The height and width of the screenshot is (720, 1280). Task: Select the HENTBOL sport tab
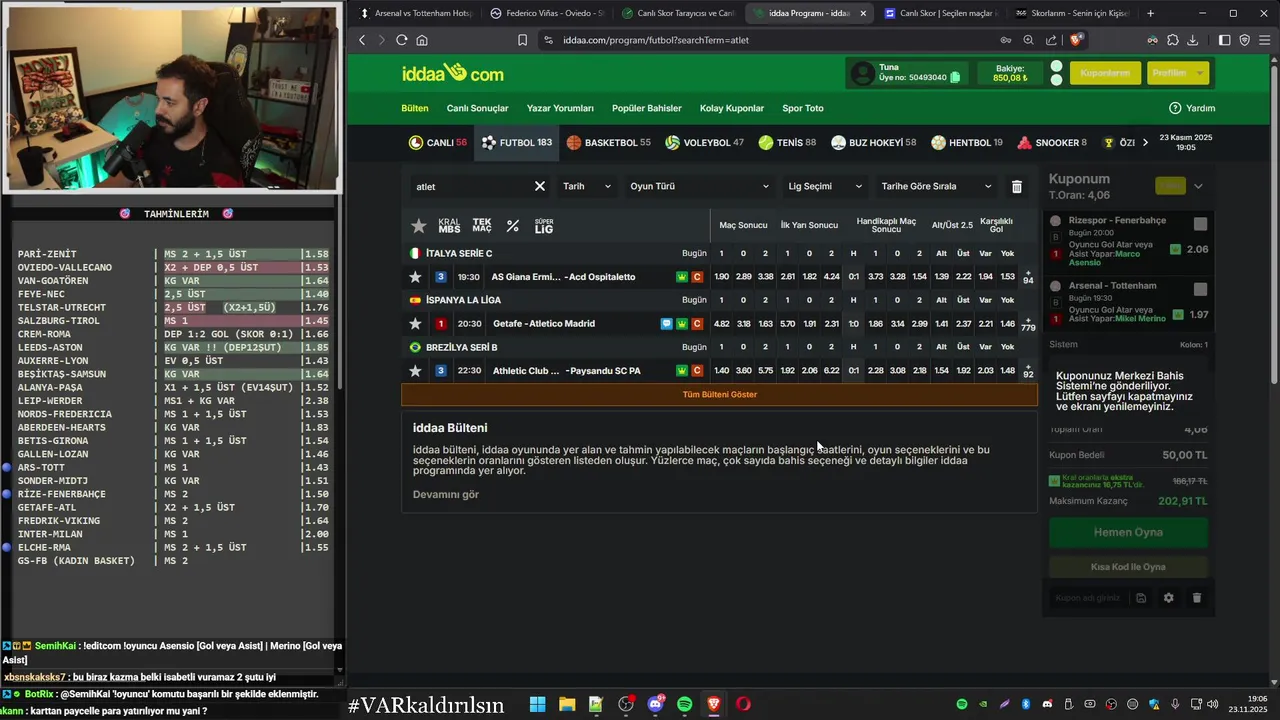tap(966, 143)
